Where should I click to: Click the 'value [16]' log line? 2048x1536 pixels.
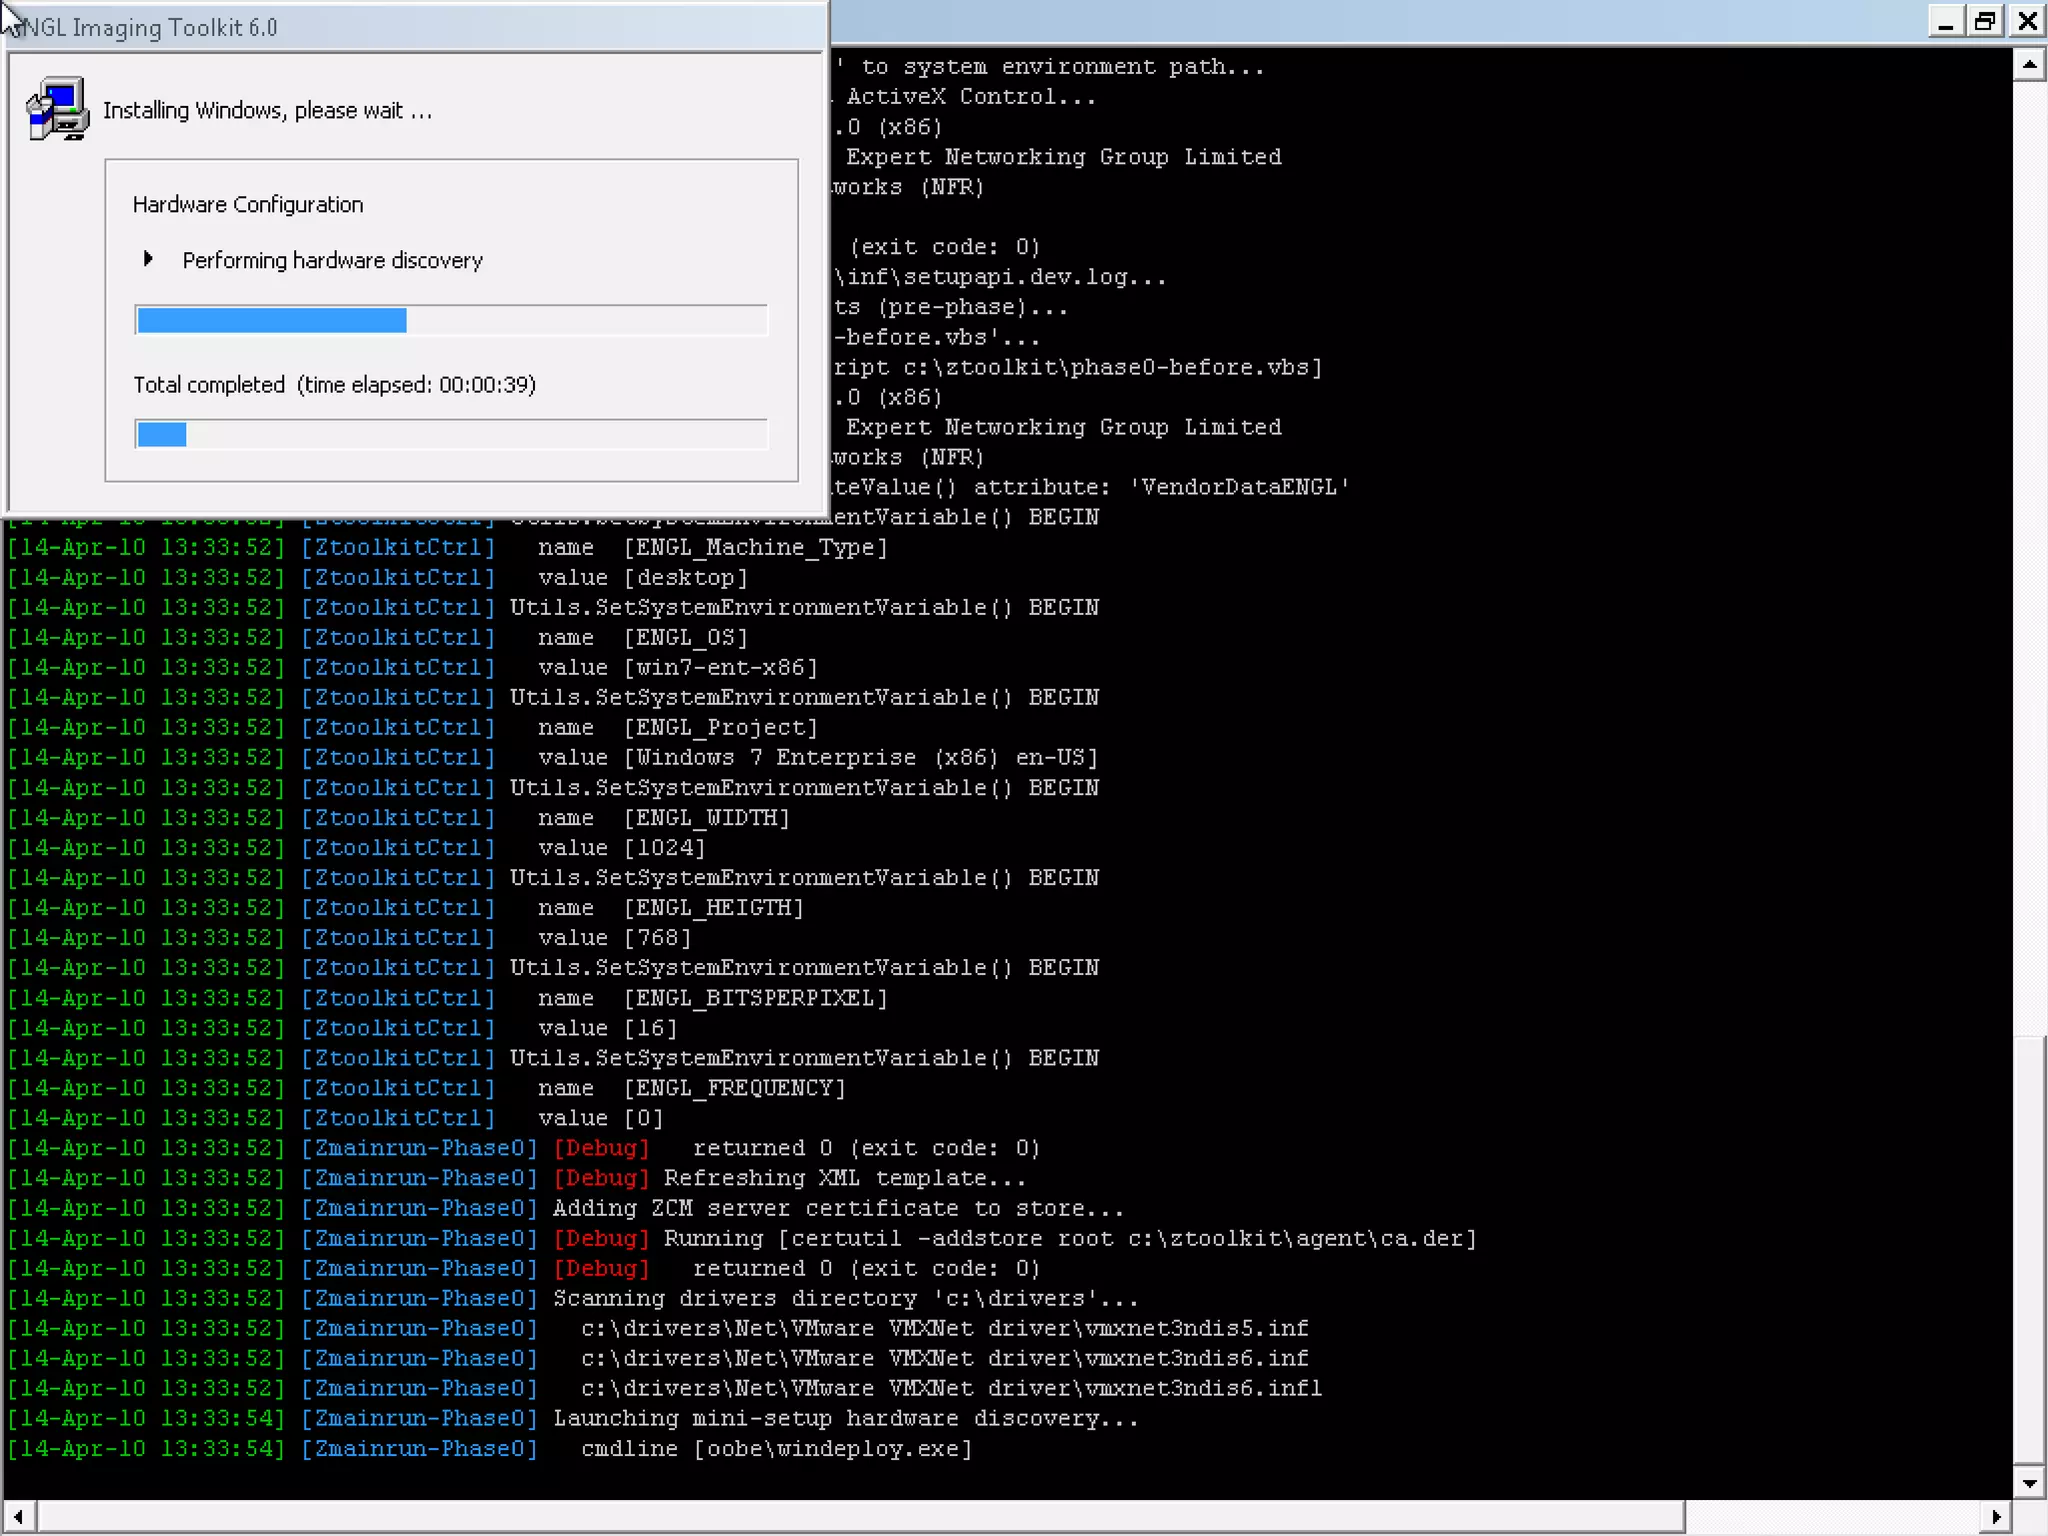607,1028
